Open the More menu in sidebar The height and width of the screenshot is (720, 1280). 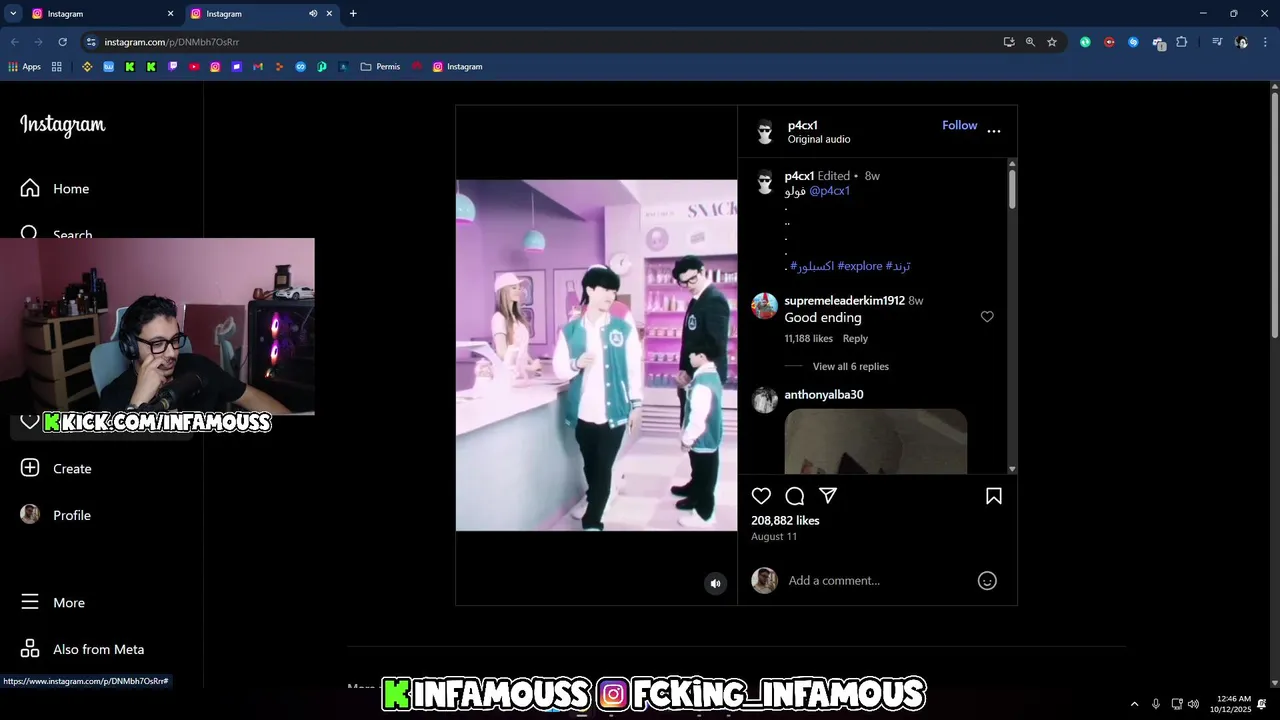(55, 603)
